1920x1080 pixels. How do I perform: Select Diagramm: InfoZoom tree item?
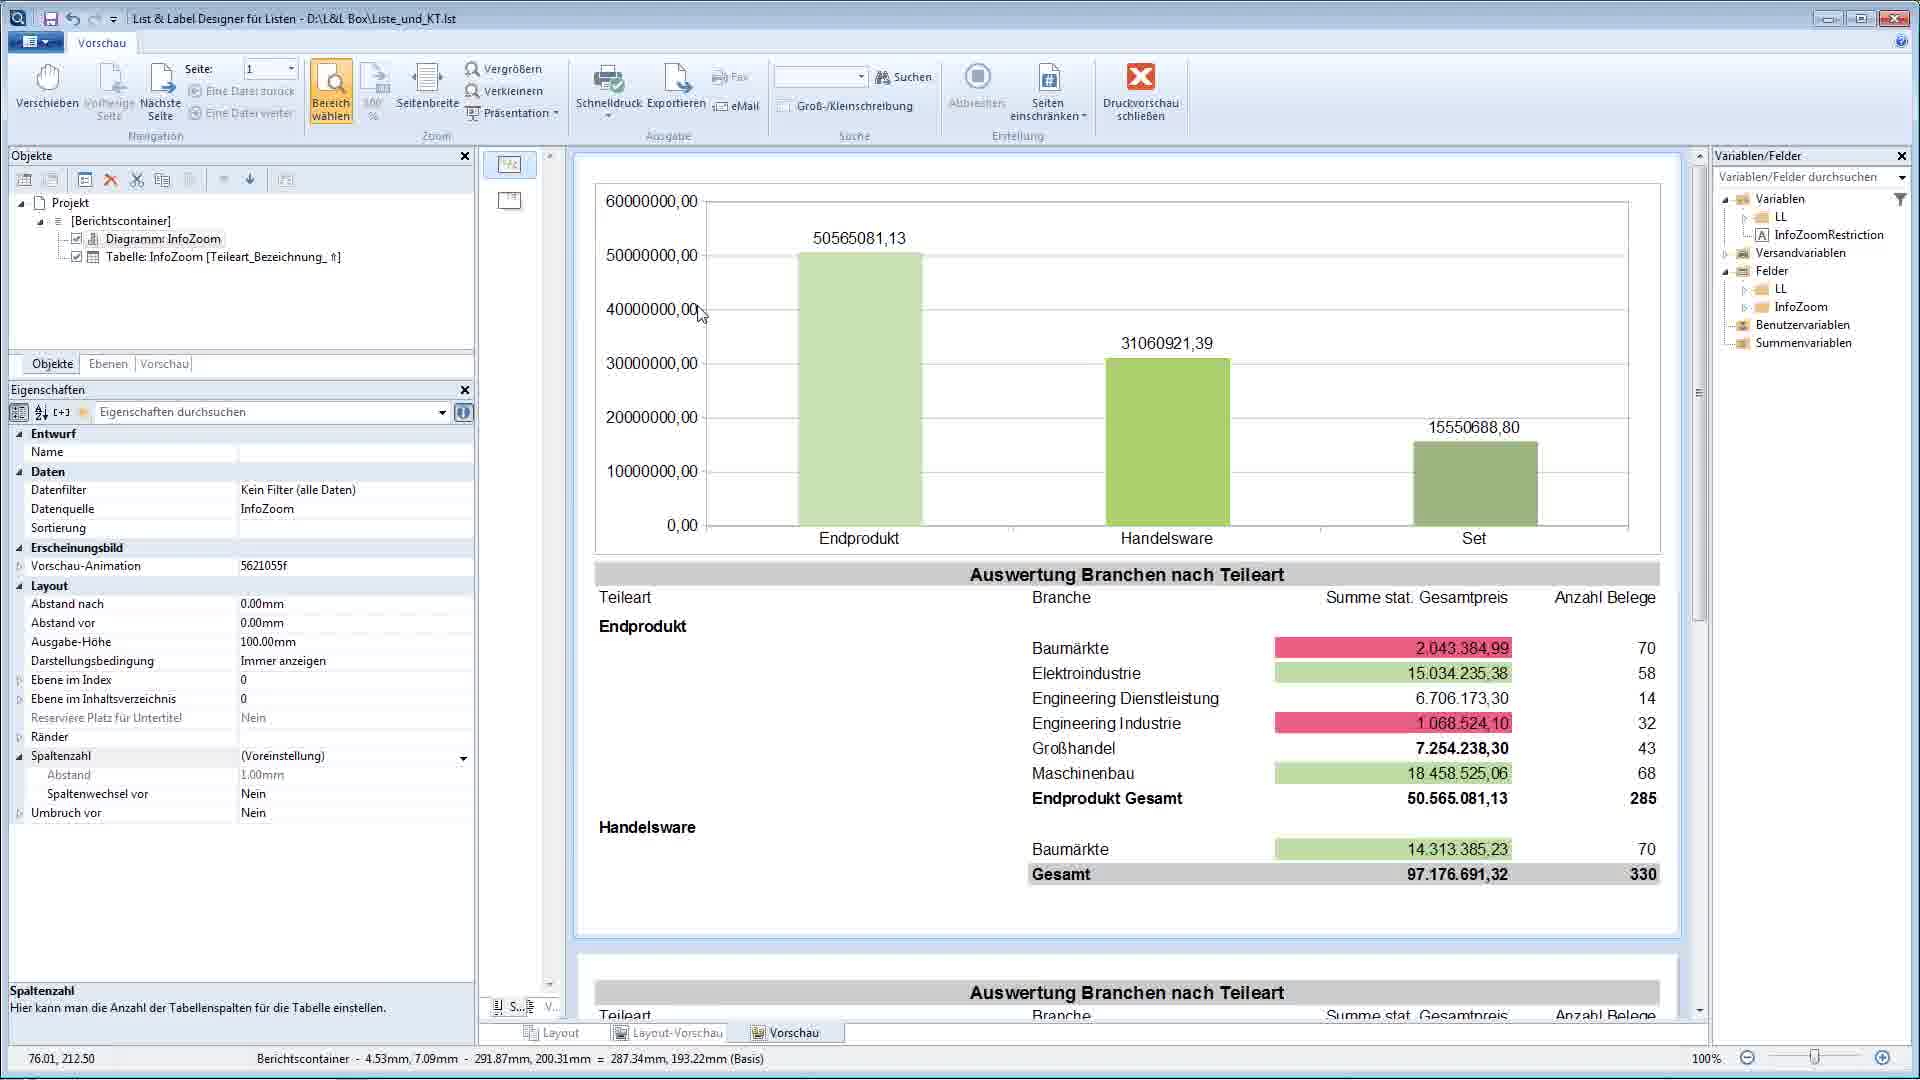click(163, 239)
